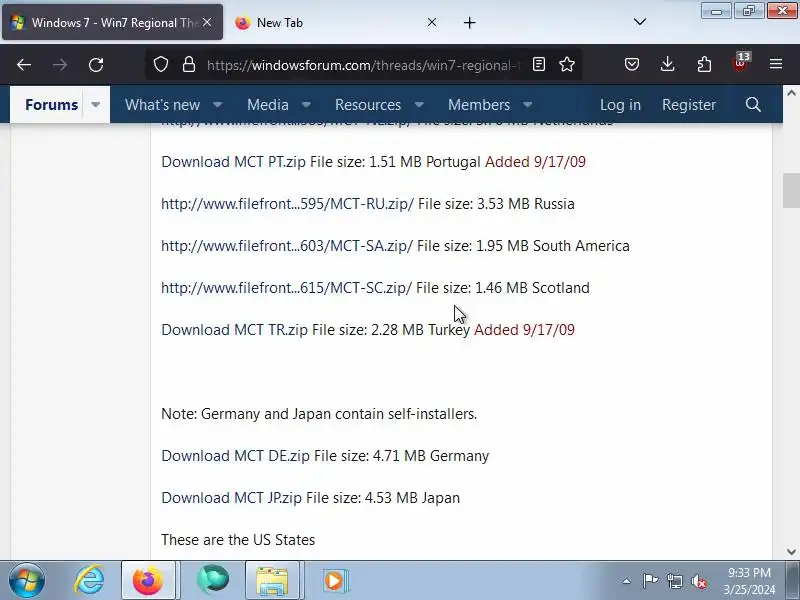Launch Windows Media Player from taskbar
The image size is (800, 600).
click(x=335, y=580)
